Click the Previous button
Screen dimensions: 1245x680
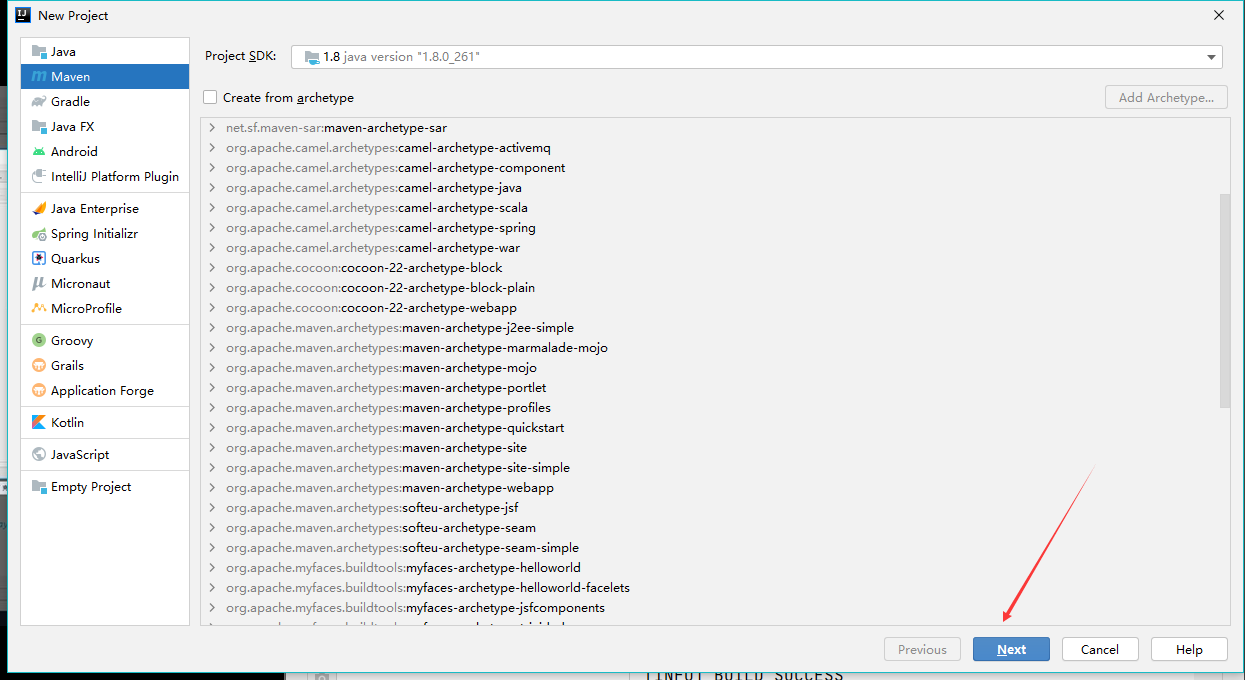922,649
